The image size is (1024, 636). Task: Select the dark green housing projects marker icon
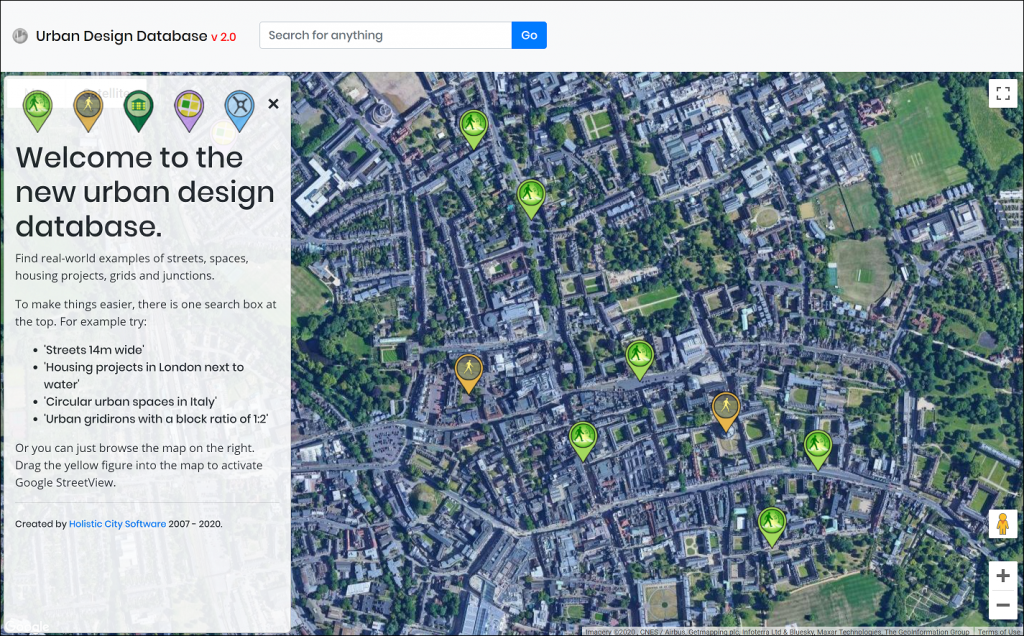(138, 108)
